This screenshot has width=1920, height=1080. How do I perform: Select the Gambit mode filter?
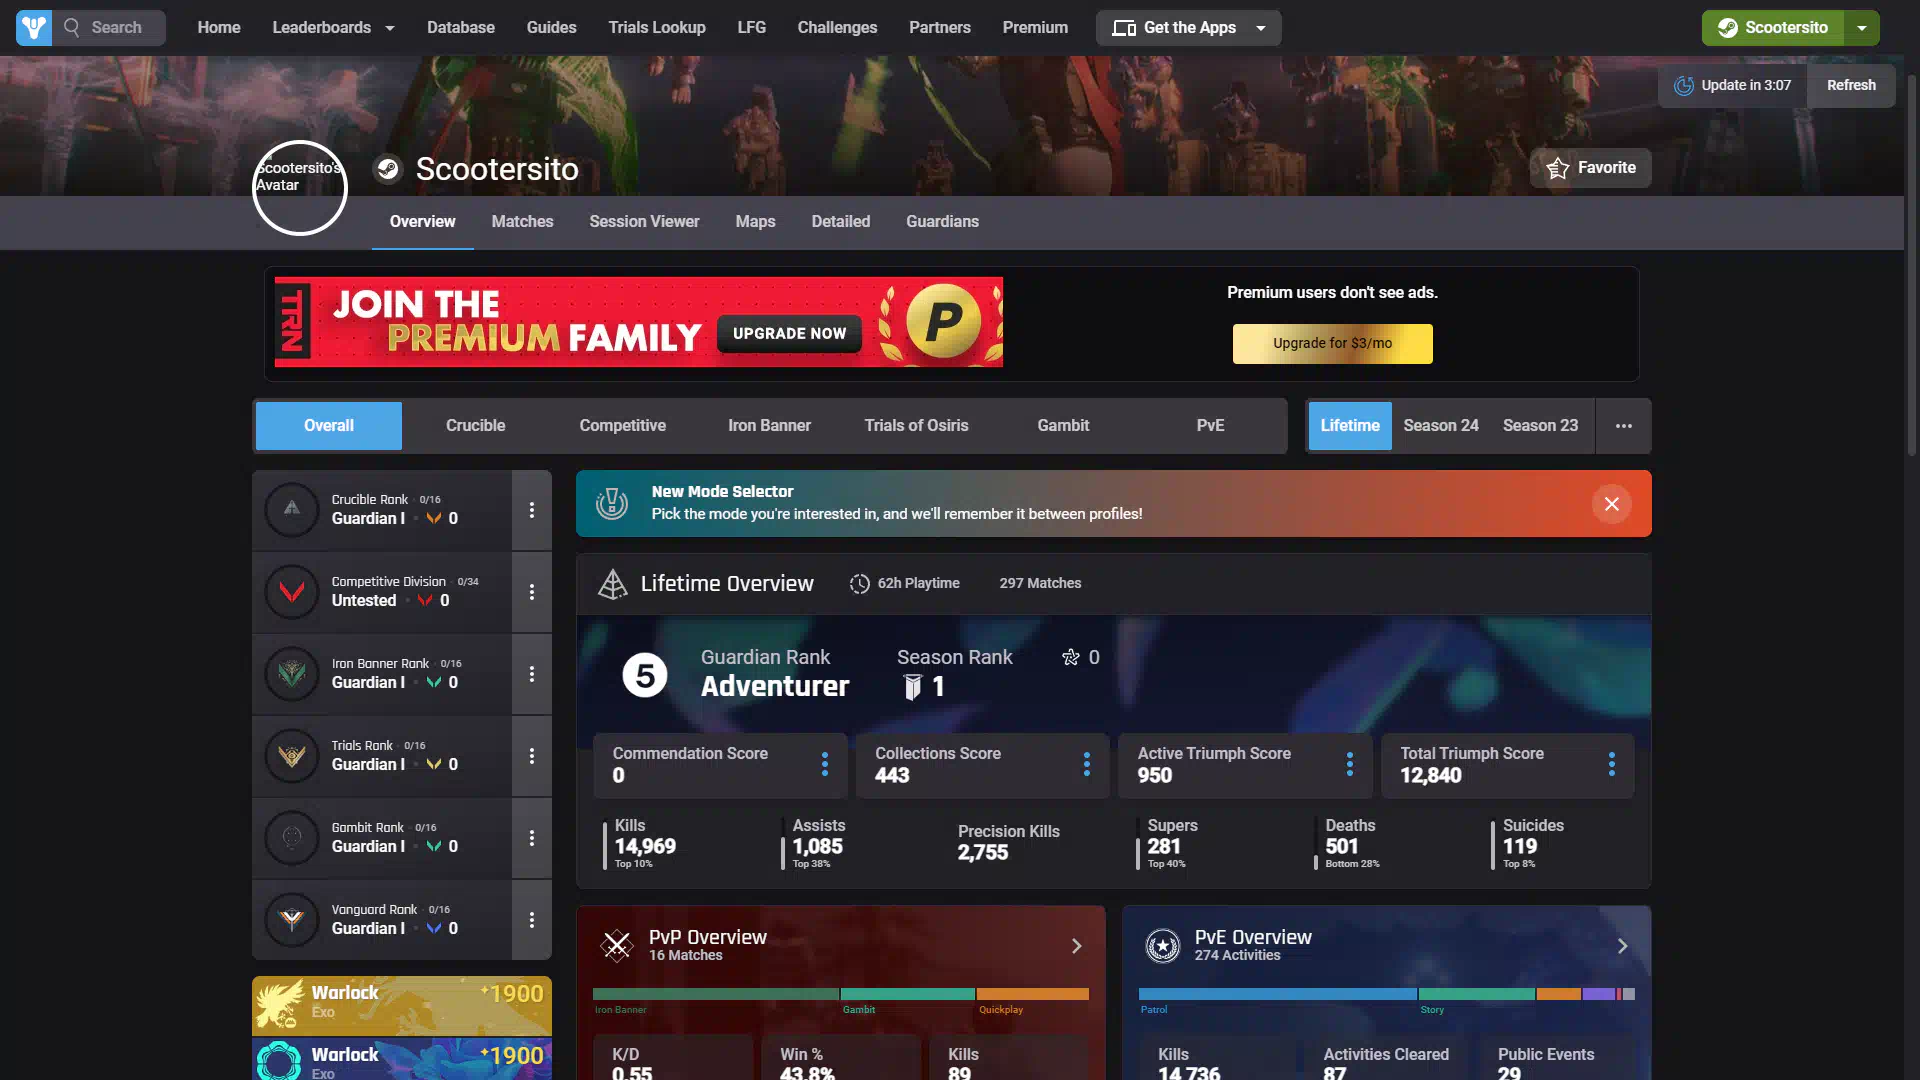(x=1063, y=426)
